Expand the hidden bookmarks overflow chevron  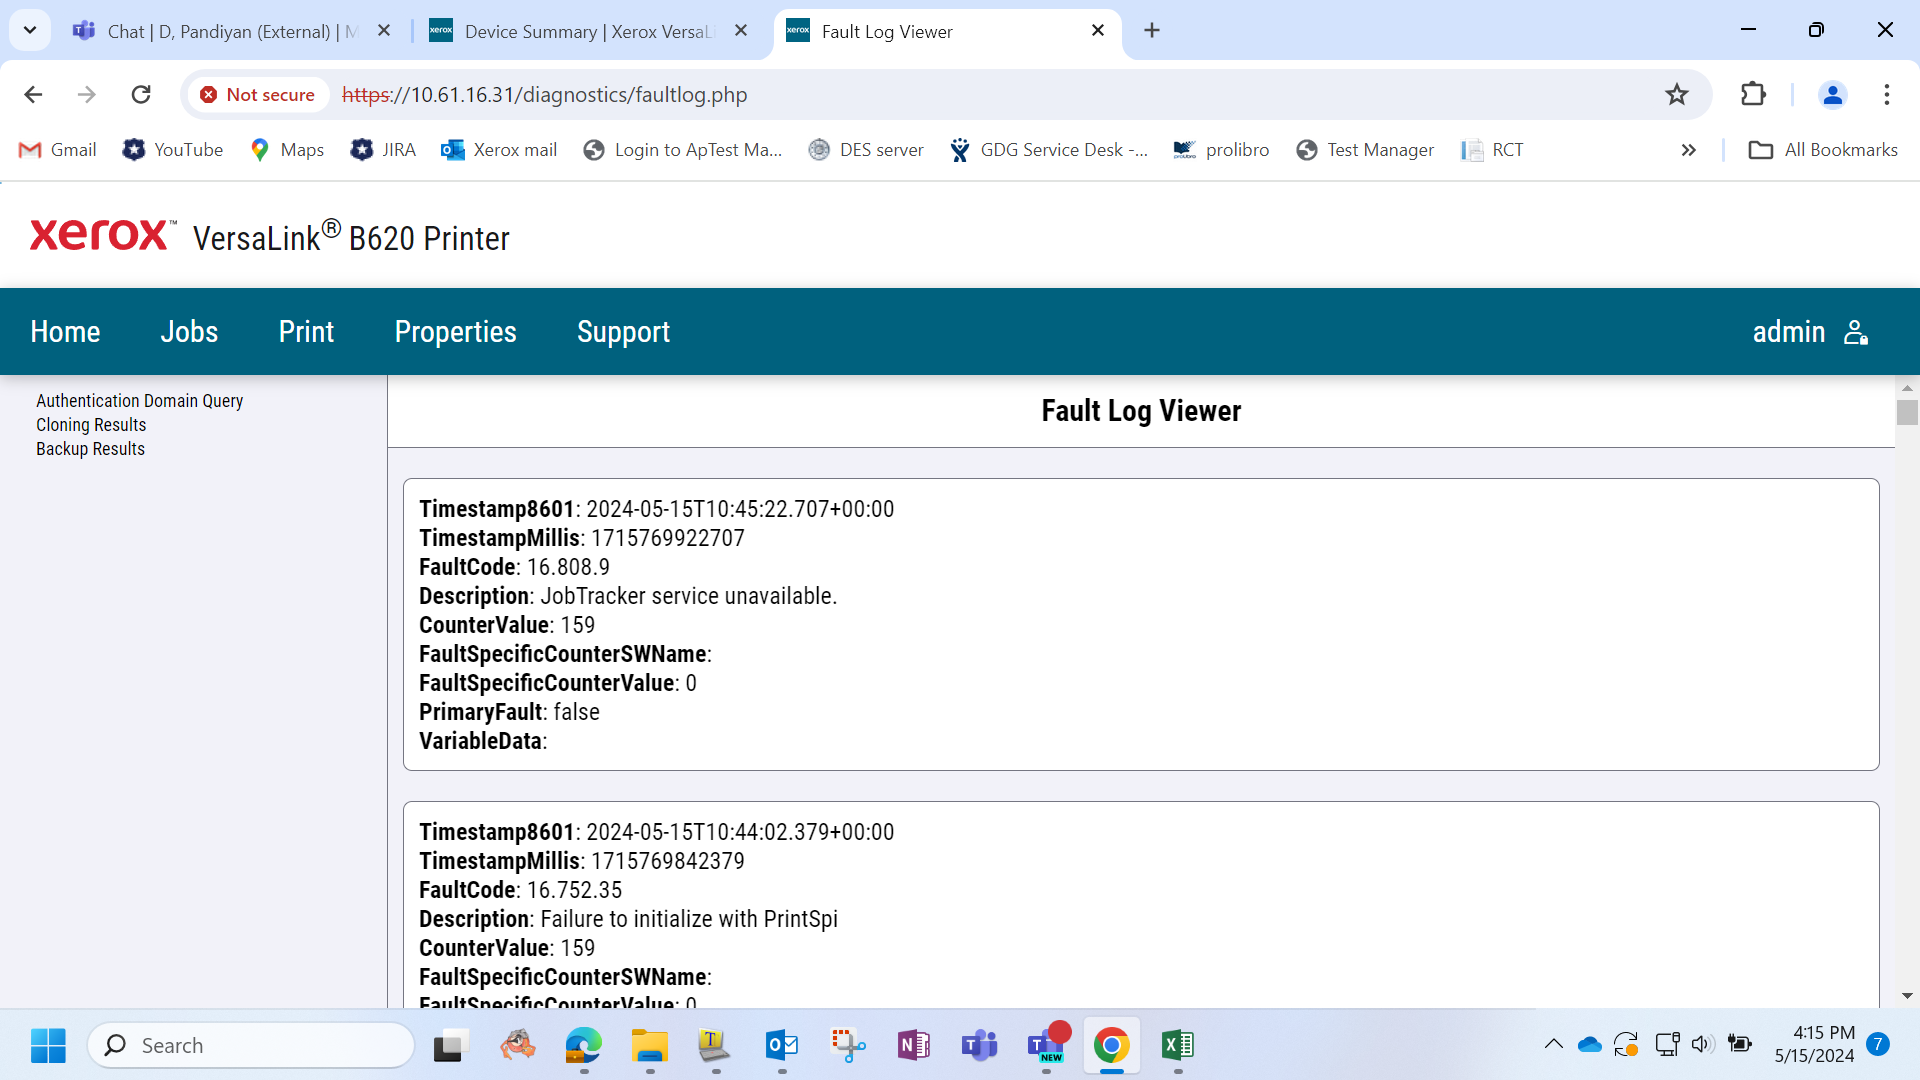(x=1688, y=150)
